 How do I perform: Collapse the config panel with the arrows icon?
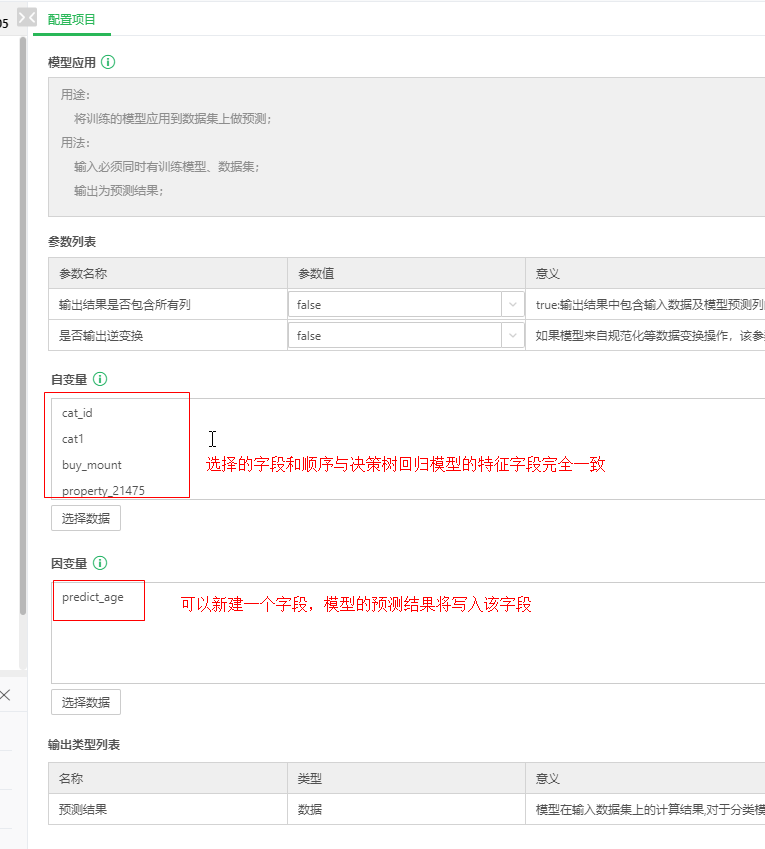[x=27, y=18]
